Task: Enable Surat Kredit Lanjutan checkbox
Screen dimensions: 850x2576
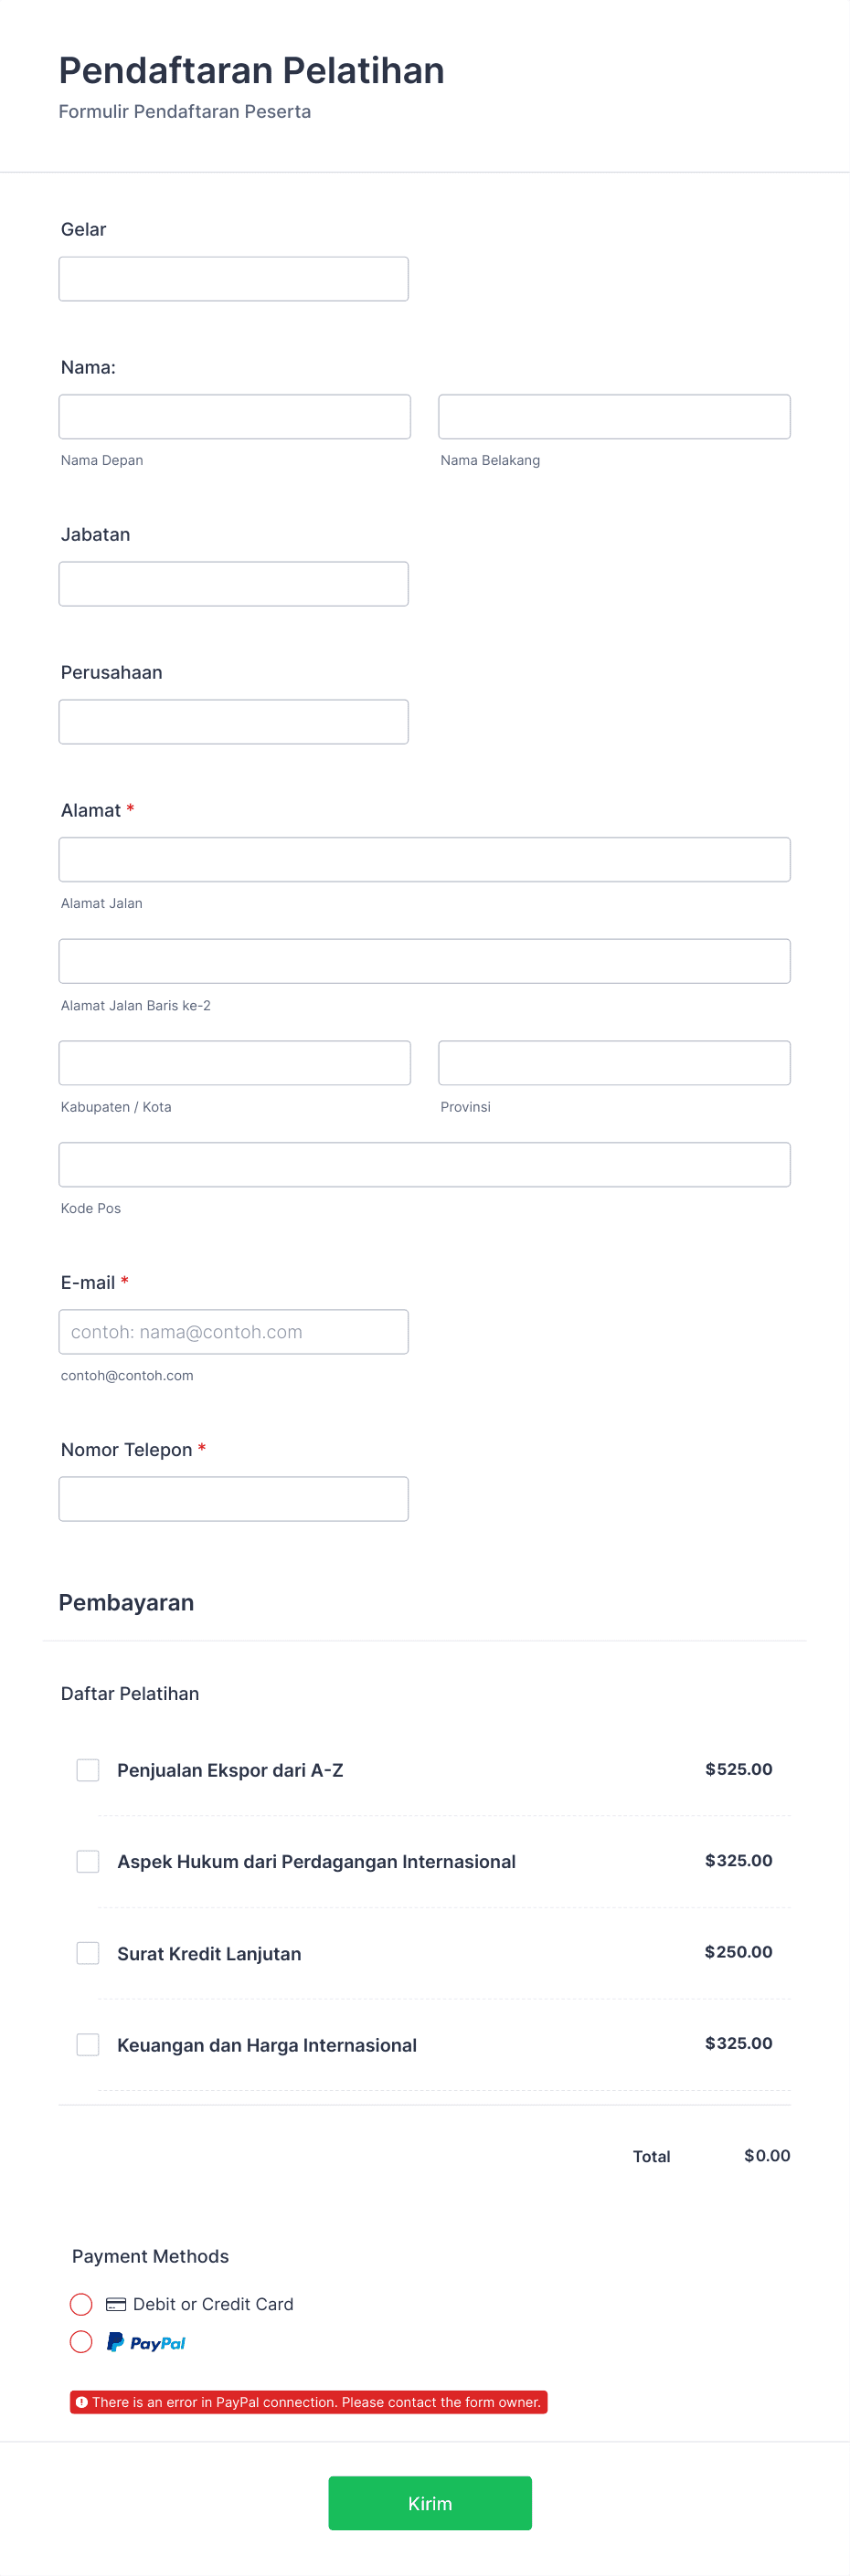Action: (x=88, y=1953)
